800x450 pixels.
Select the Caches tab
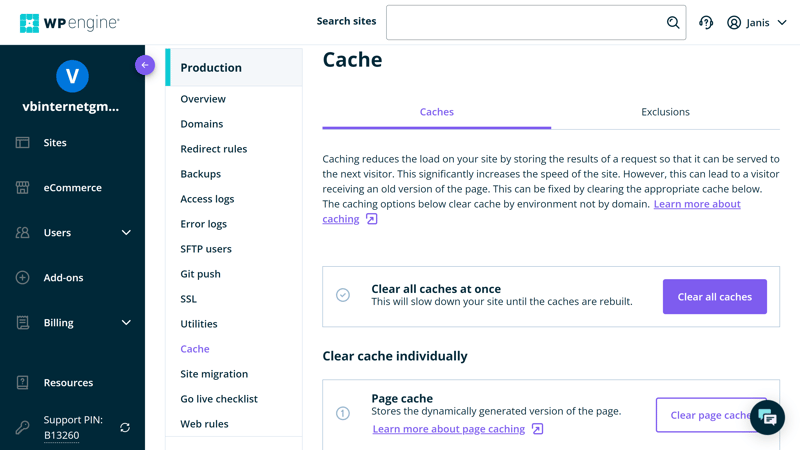(x=436, y=112)
